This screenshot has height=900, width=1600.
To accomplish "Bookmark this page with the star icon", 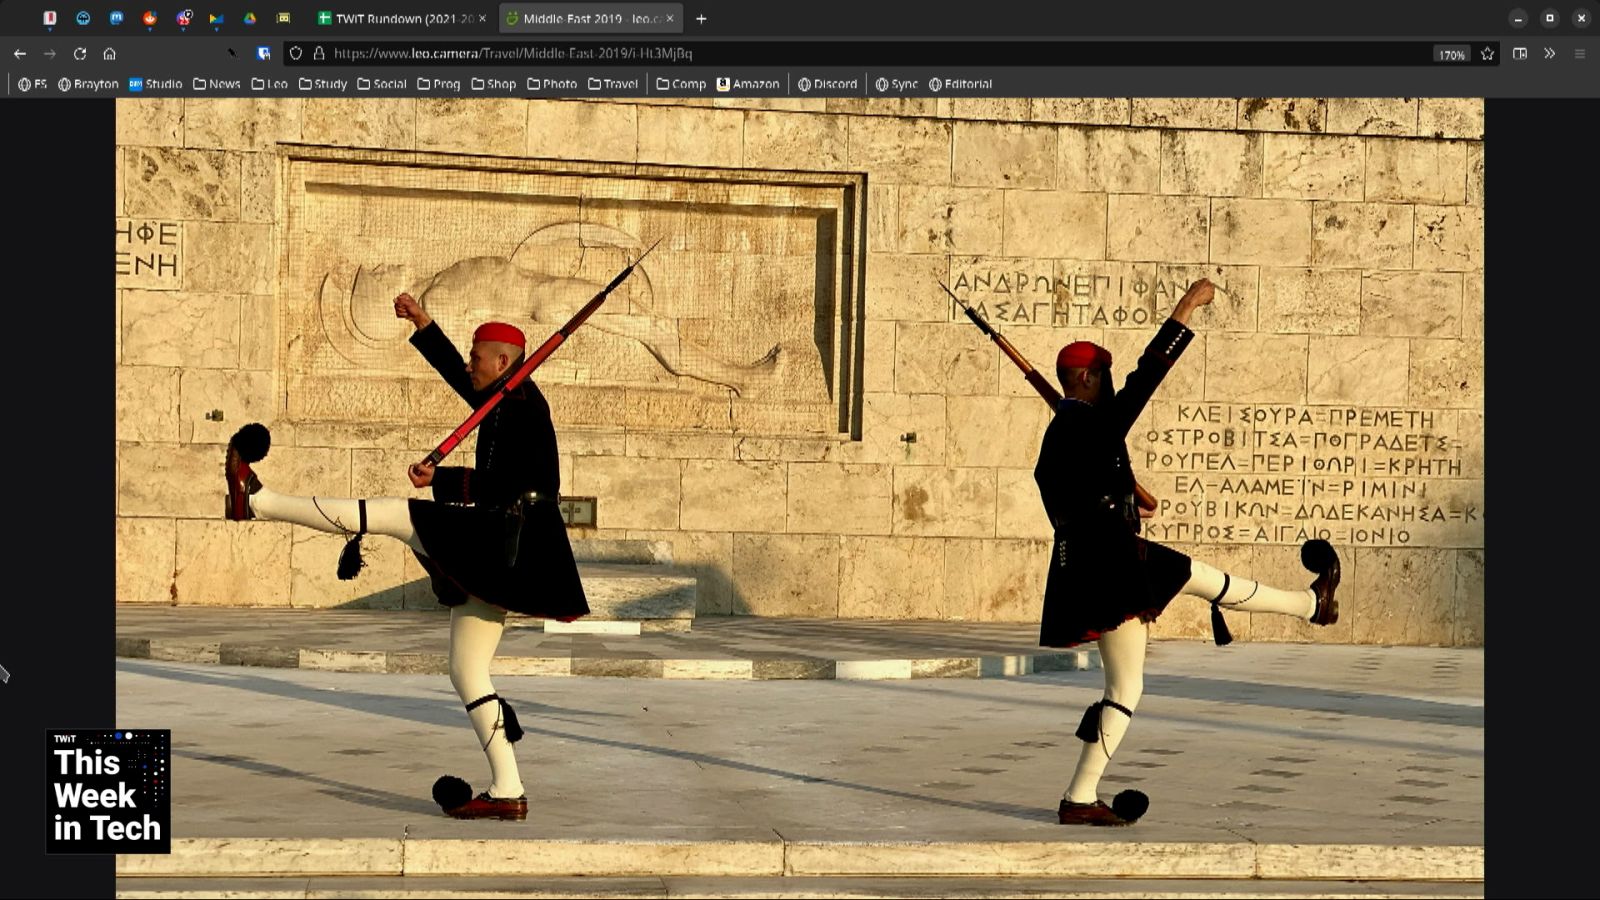I will pos(1487,54).
